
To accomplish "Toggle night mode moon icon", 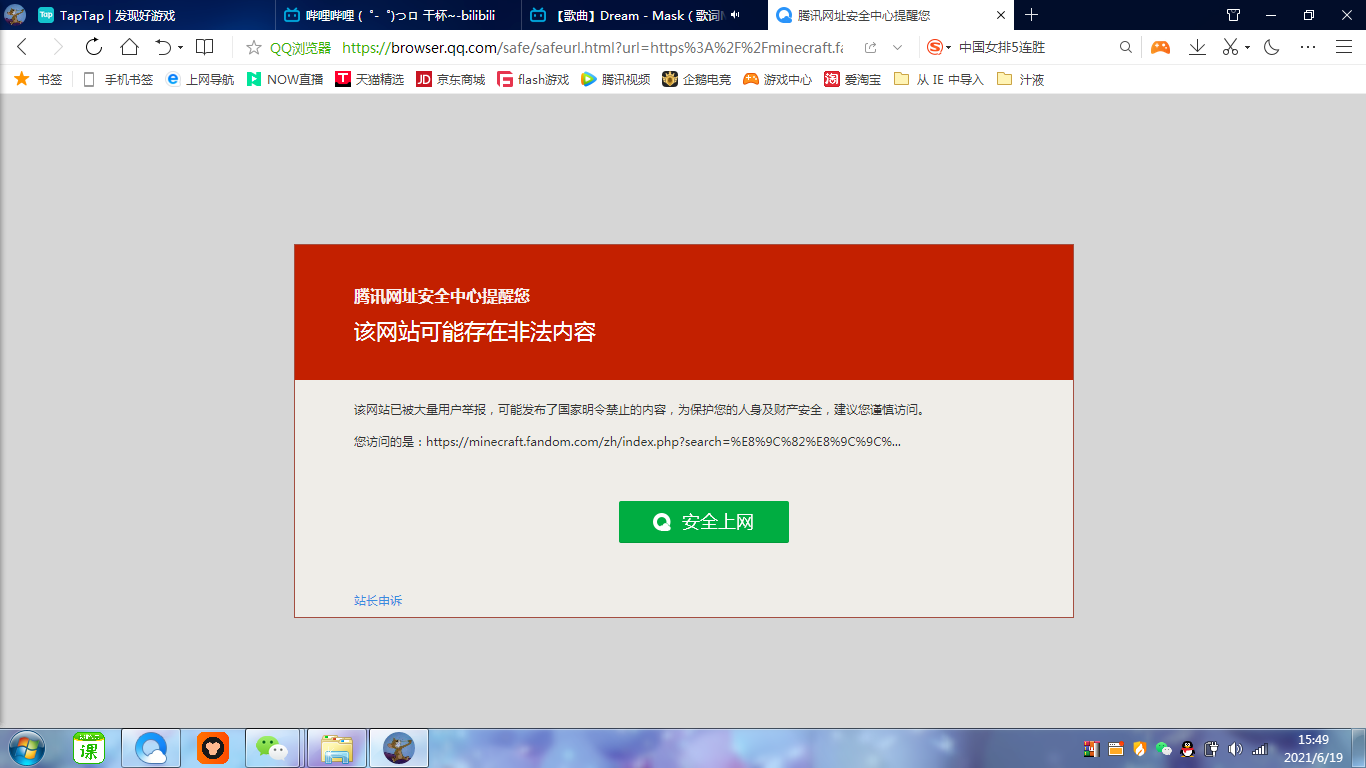I will [1272, 47].
